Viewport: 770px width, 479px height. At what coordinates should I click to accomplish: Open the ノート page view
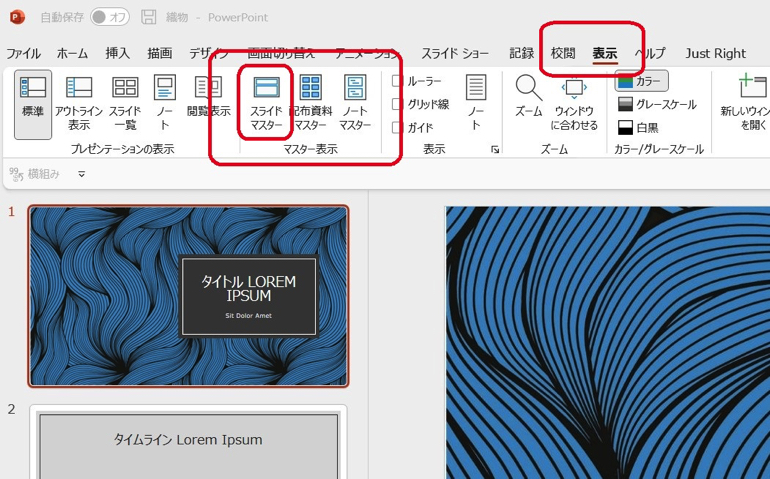(165, 104)
